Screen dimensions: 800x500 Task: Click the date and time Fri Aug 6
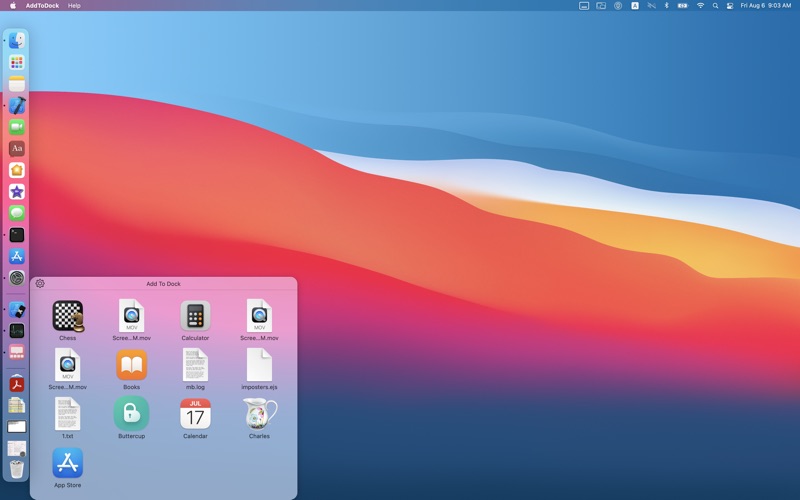point(766,6)
